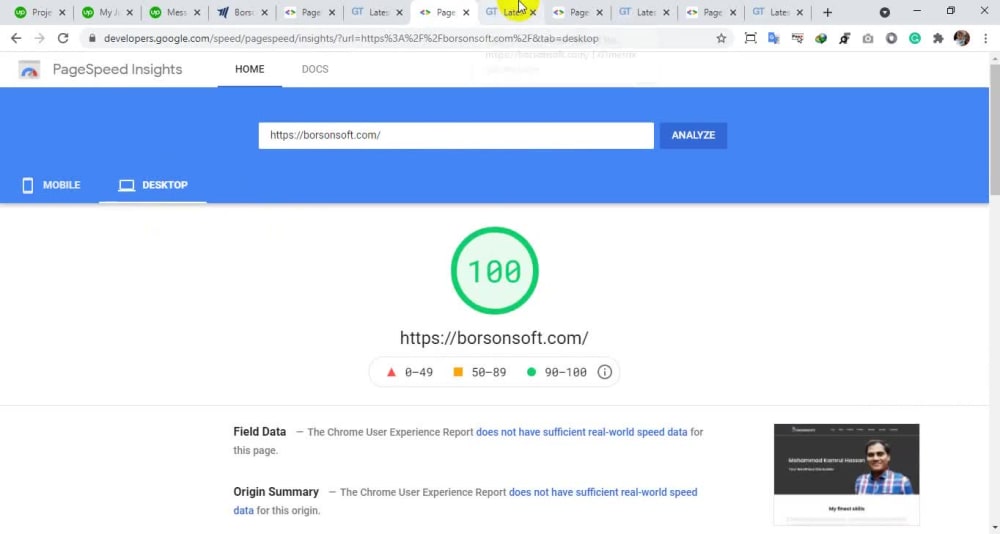
Task: Close the 'My Jo' Upwork tab
Action: pos(129,12)
